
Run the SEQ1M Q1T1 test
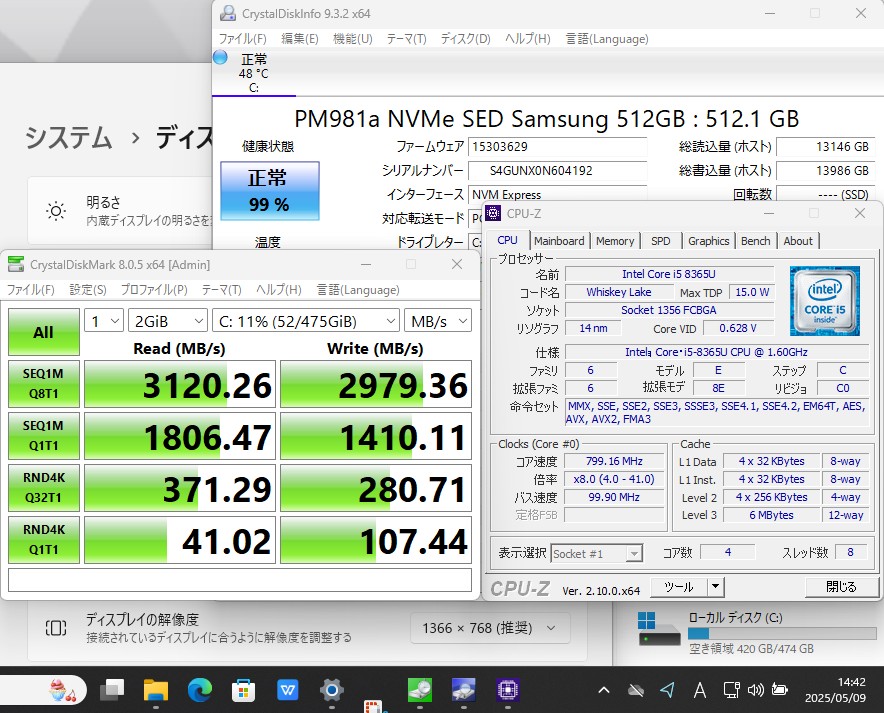tap(43, 436)
